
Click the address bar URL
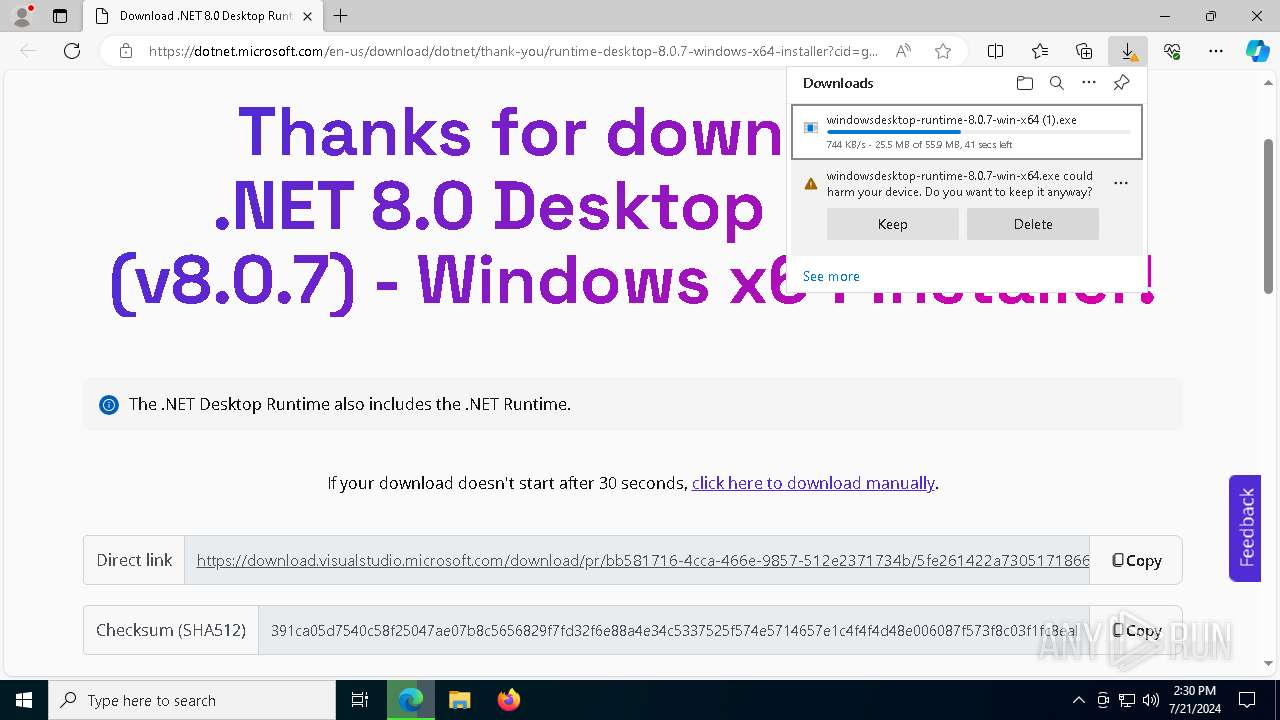point(513,51)
